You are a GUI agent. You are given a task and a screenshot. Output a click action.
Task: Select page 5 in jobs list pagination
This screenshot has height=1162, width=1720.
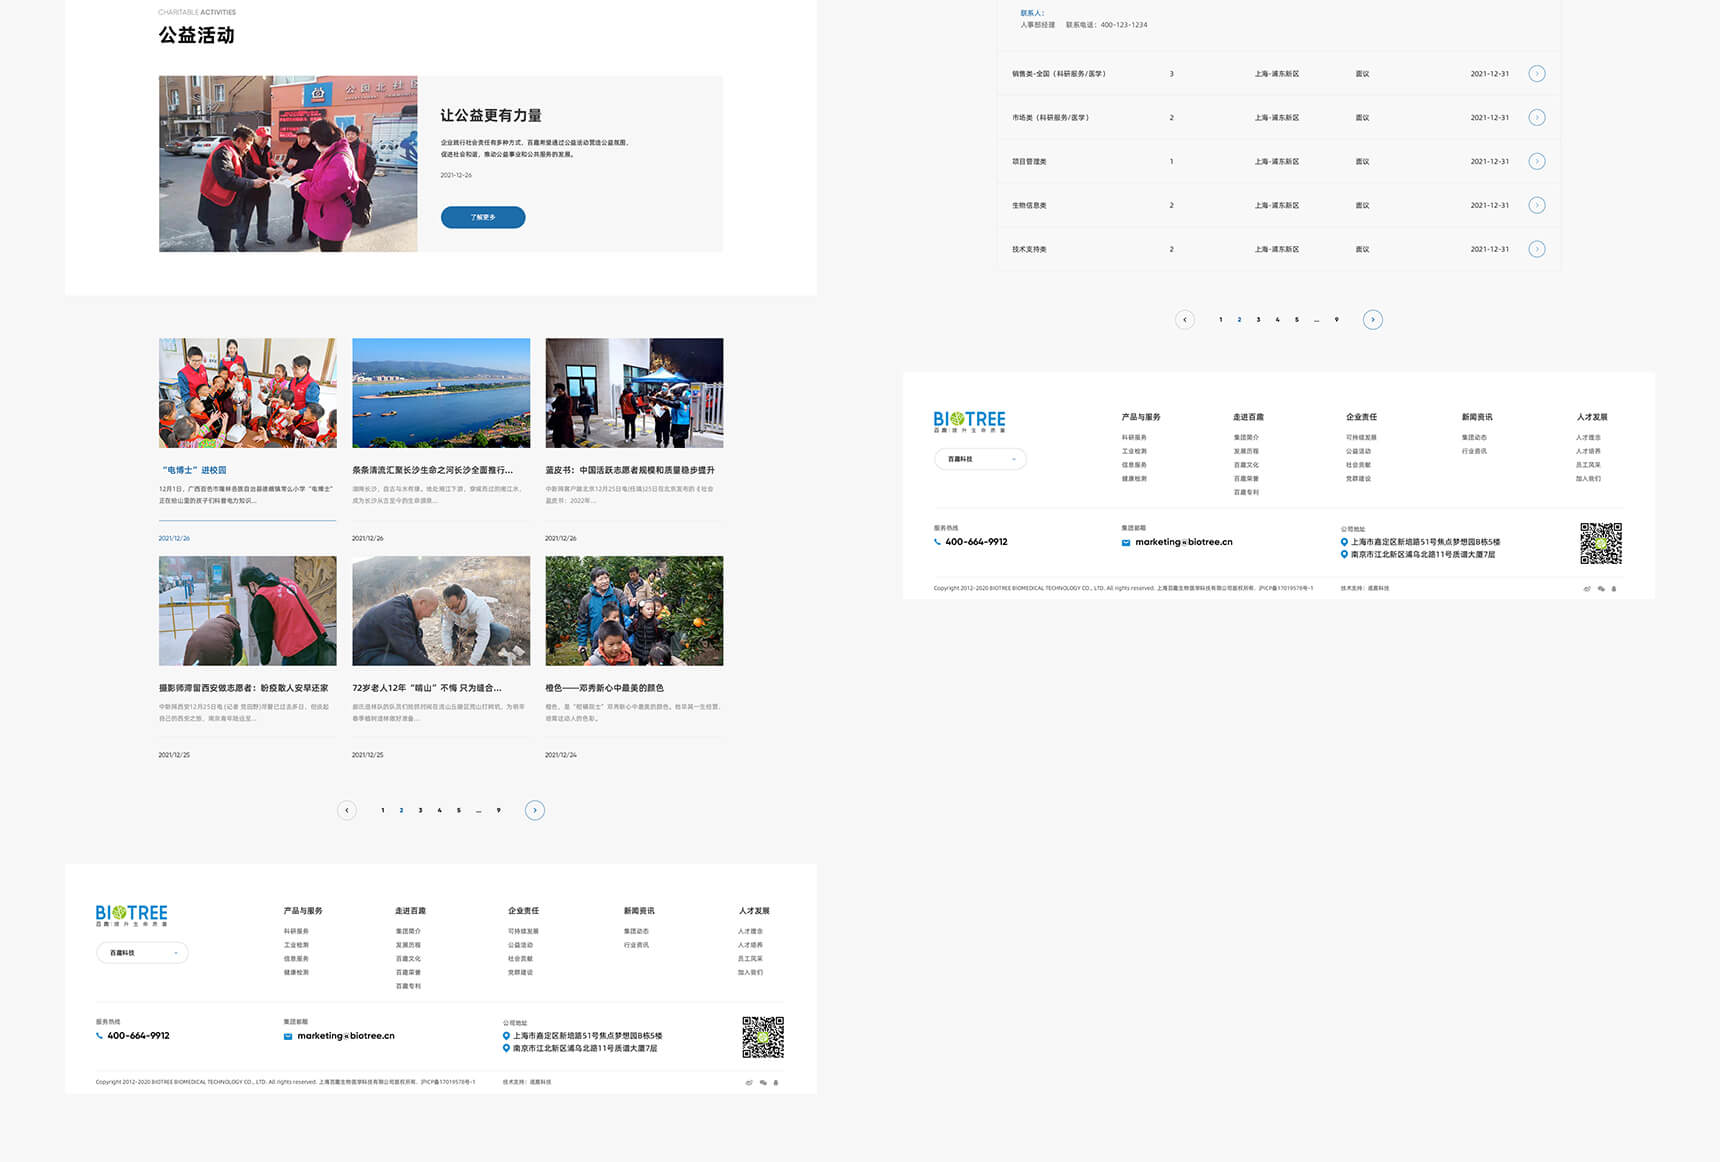(1297, 320)
